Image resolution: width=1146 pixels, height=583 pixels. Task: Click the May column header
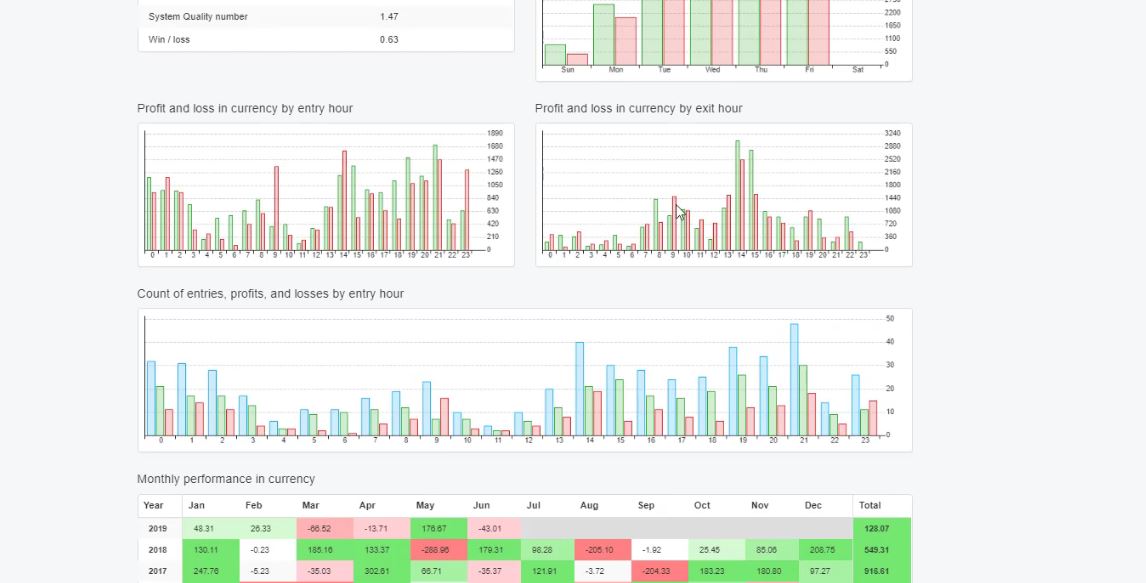[425, 506]
